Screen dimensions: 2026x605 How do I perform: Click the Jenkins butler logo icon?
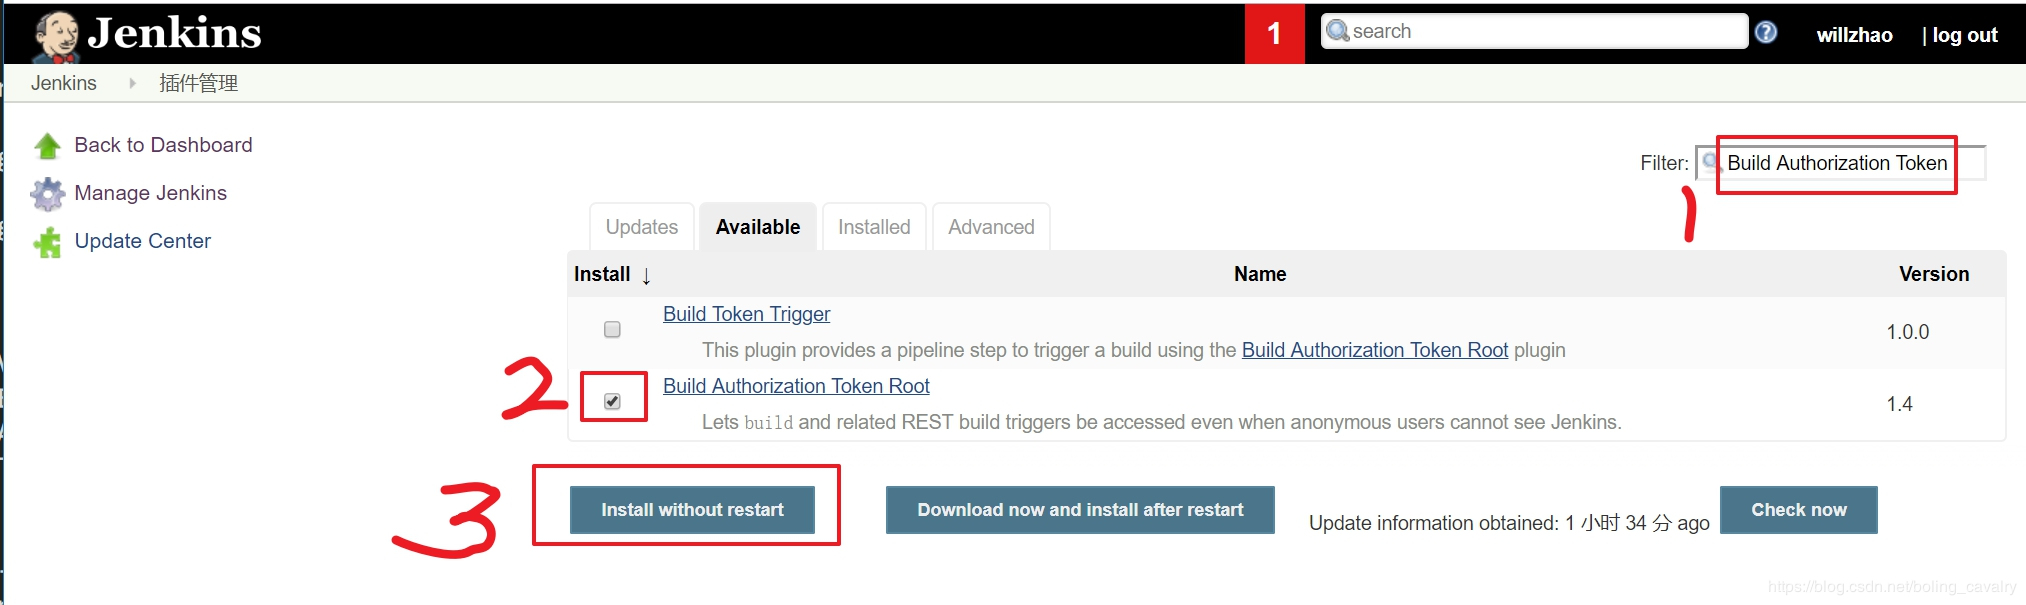tap(55, 36)
